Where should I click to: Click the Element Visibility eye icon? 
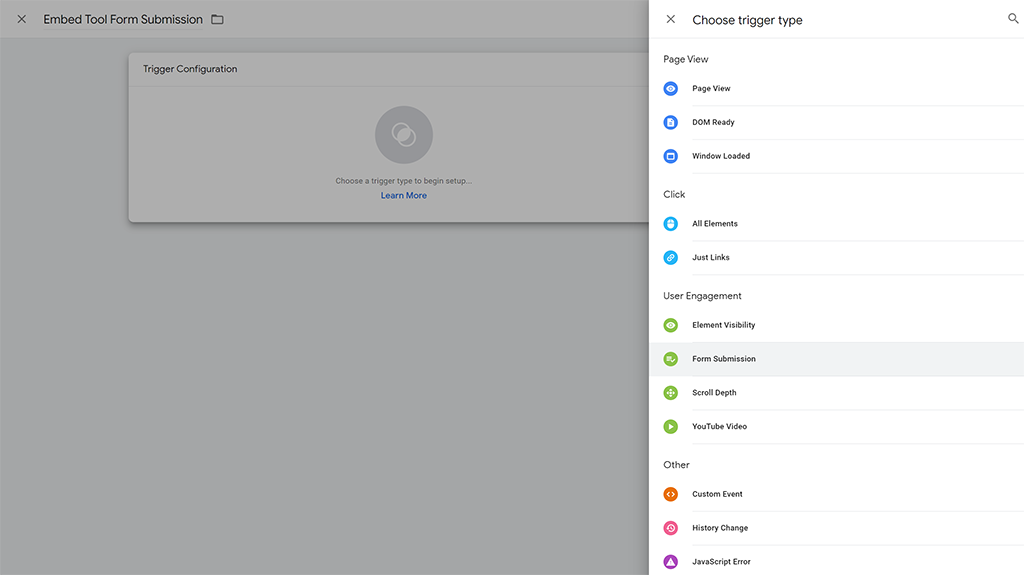(x=671, y=325)
